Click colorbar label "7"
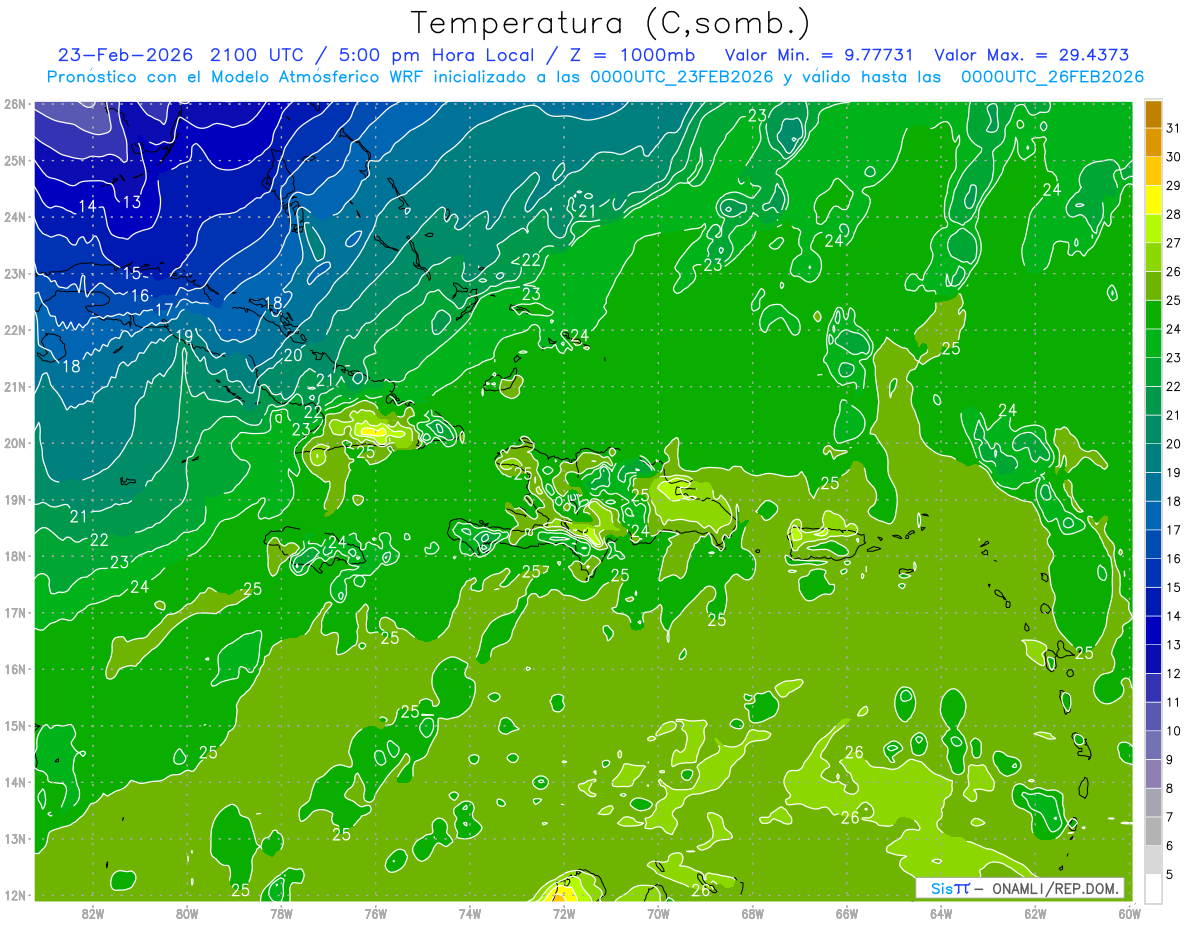 tap(1170, 817)
